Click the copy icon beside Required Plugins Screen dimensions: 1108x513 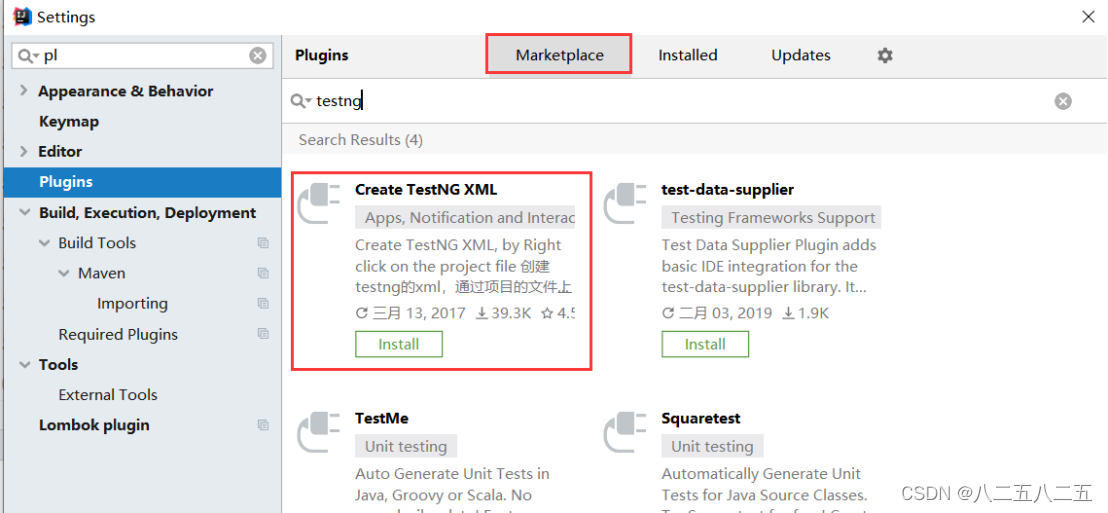(264, 334)
